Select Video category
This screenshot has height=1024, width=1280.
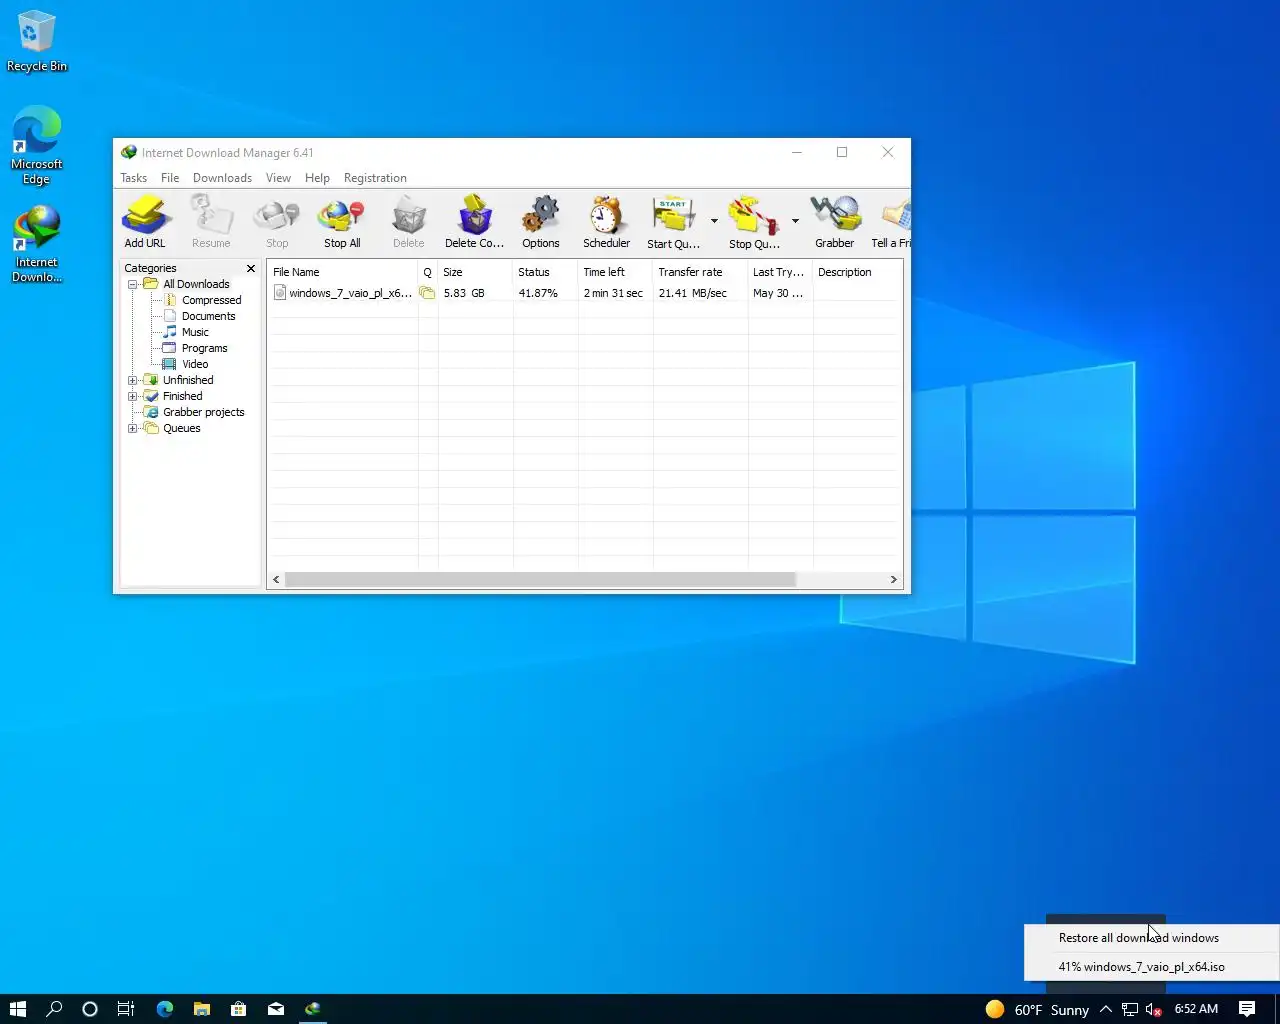195,364
